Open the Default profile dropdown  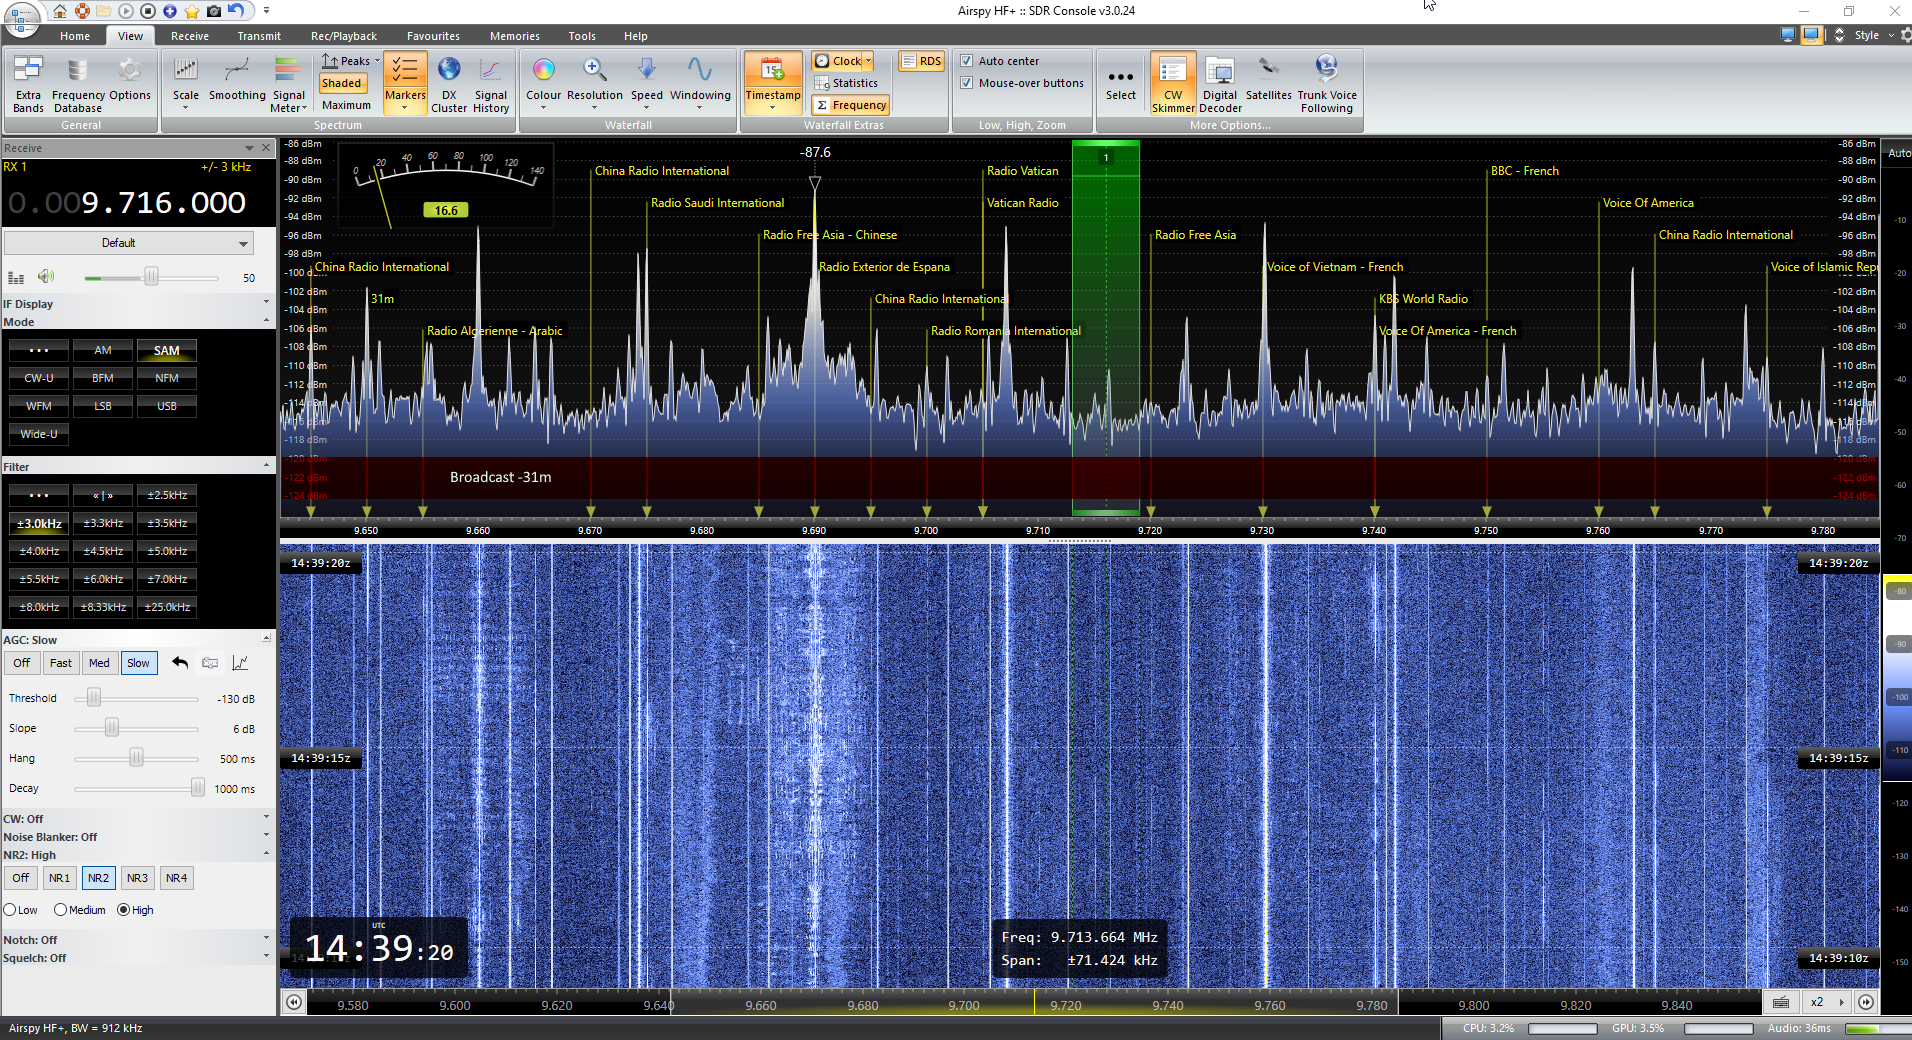128,243
